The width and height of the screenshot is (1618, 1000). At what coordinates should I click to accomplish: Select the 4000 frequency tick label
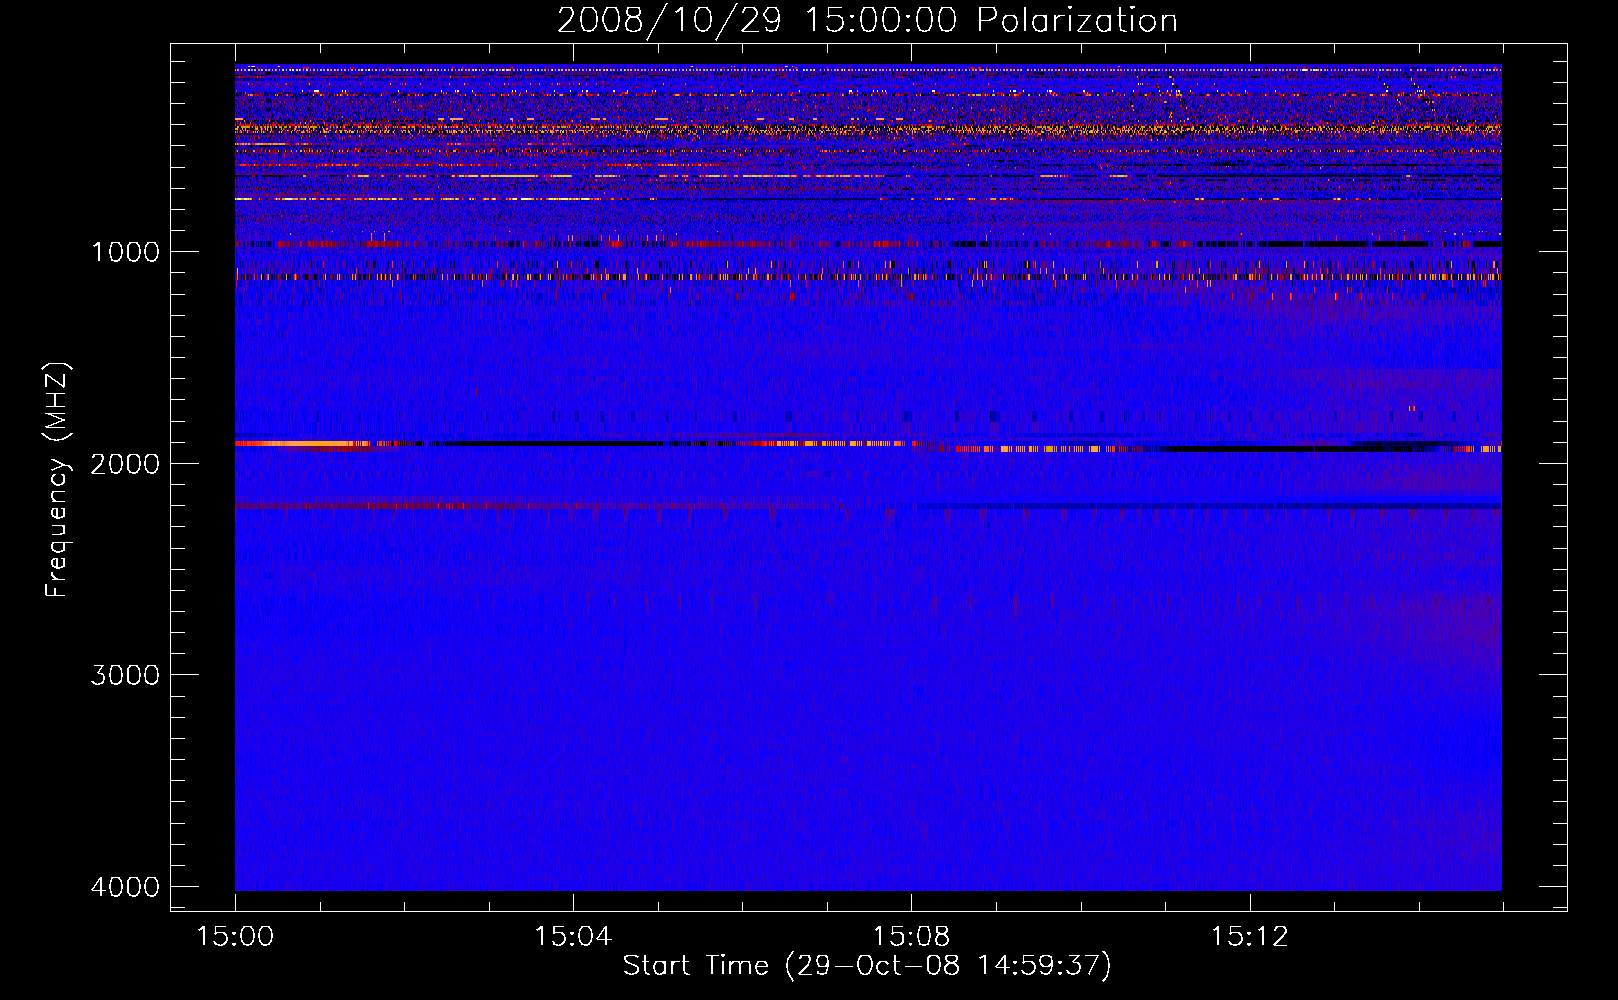point(125,887)
